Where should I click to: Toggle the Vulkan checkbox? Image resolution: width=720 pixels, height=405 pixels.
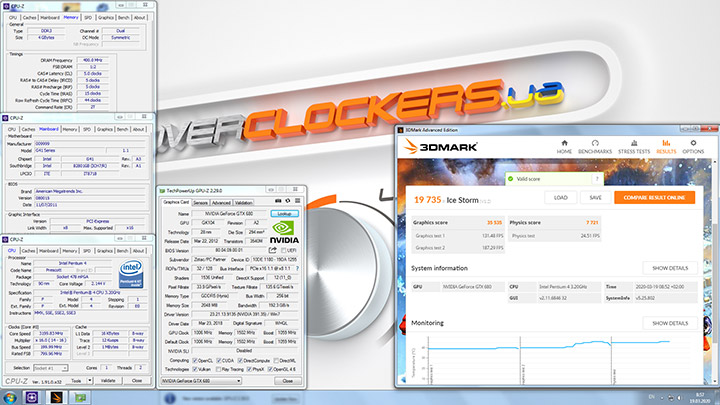coord(195,369)
